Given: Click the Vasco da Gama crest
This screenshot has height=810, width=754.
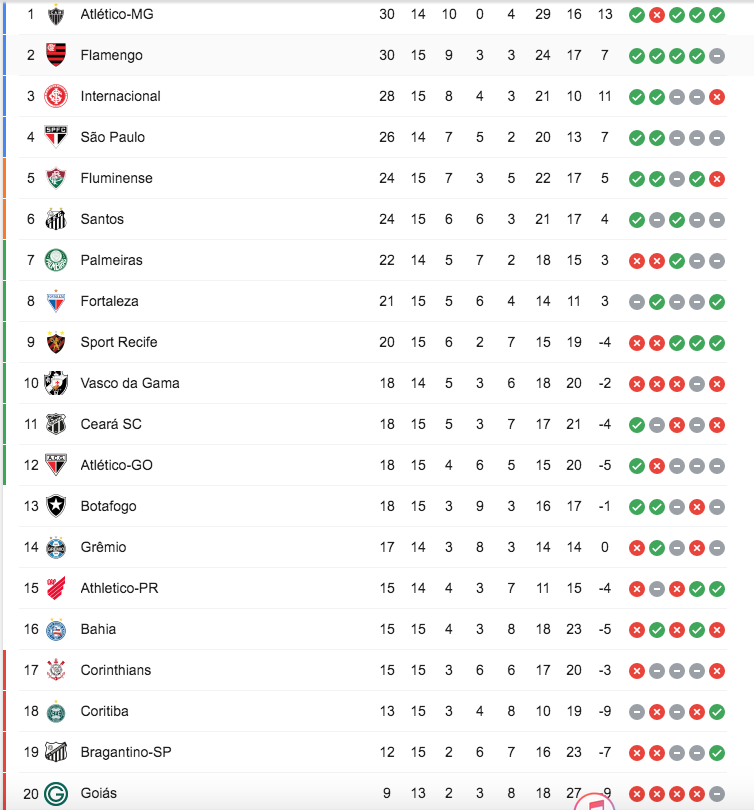Looking at the screenshot, I should click(x=56, y=383).
